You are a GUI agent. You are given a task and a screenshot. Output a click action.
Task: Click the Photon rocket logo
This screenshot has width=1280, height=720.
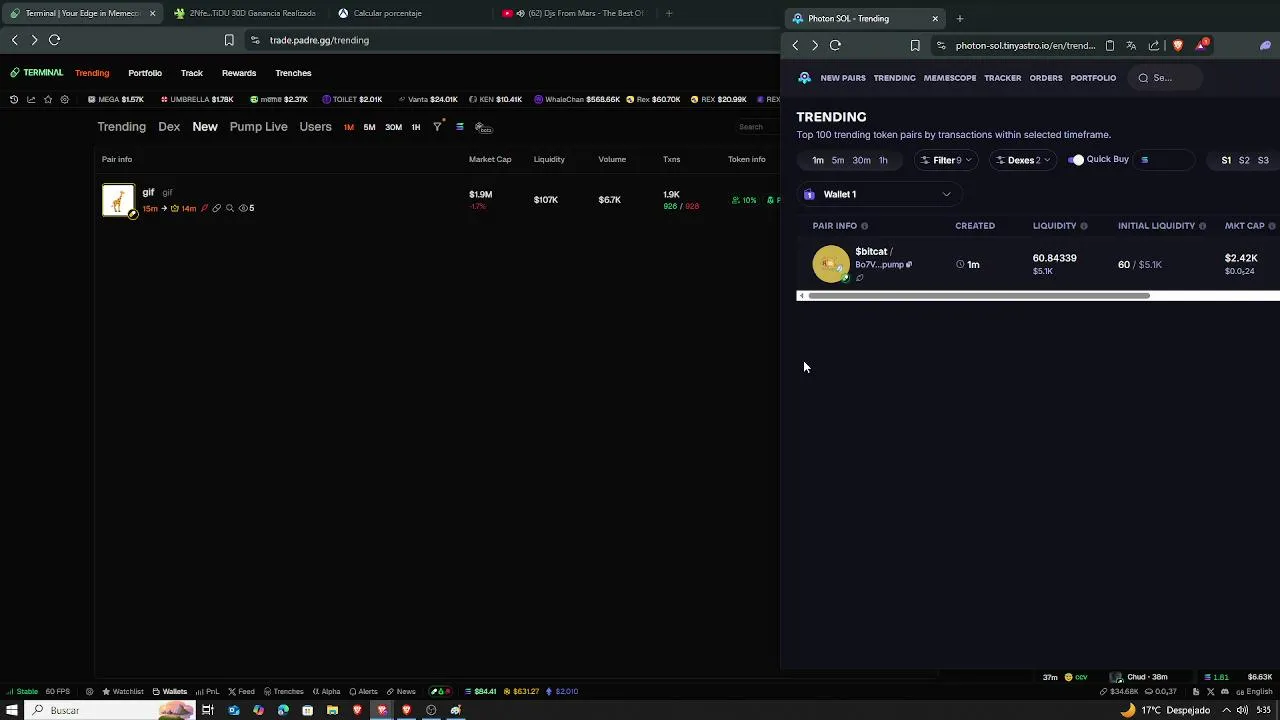pos(805,77)
